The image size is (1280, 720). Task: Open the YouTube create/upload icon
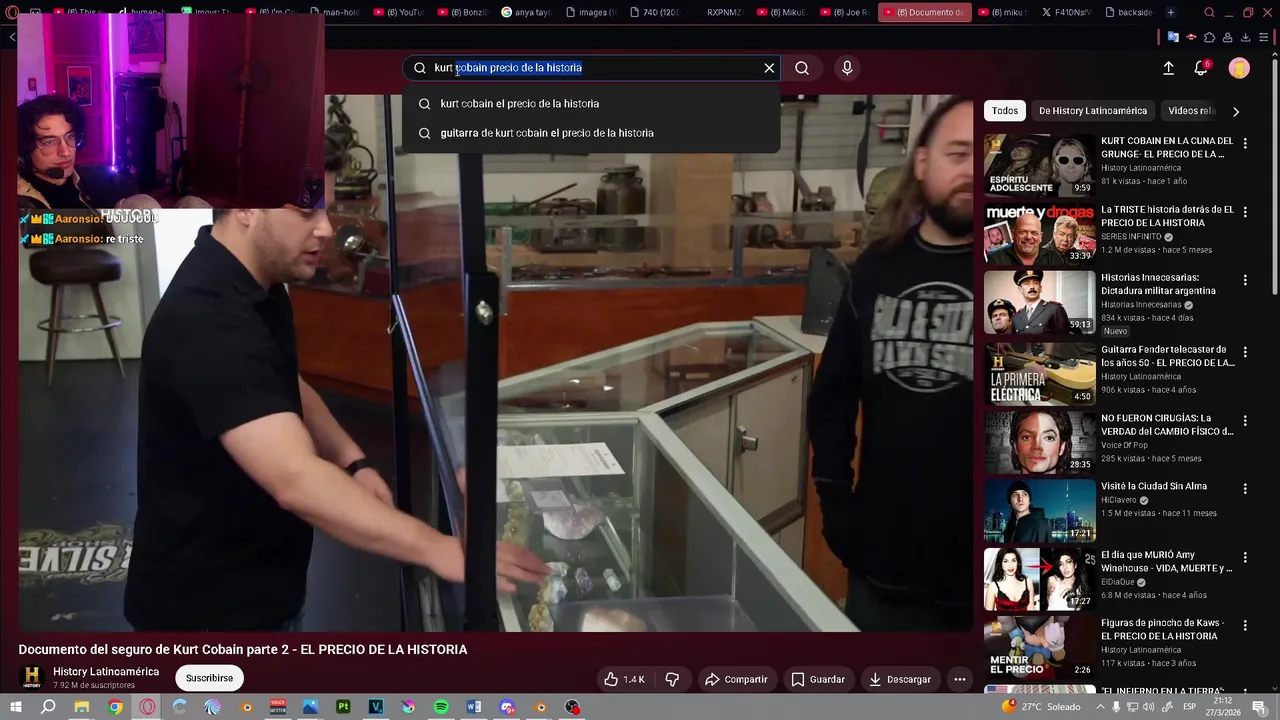point(1168,68)
